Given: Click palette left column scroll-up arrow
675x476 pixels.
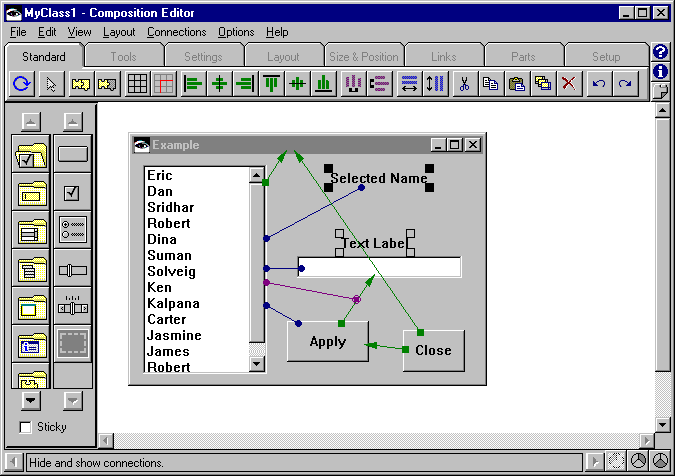Looking at the screenshot, I should pyautogui.click(x=31, y=122).
